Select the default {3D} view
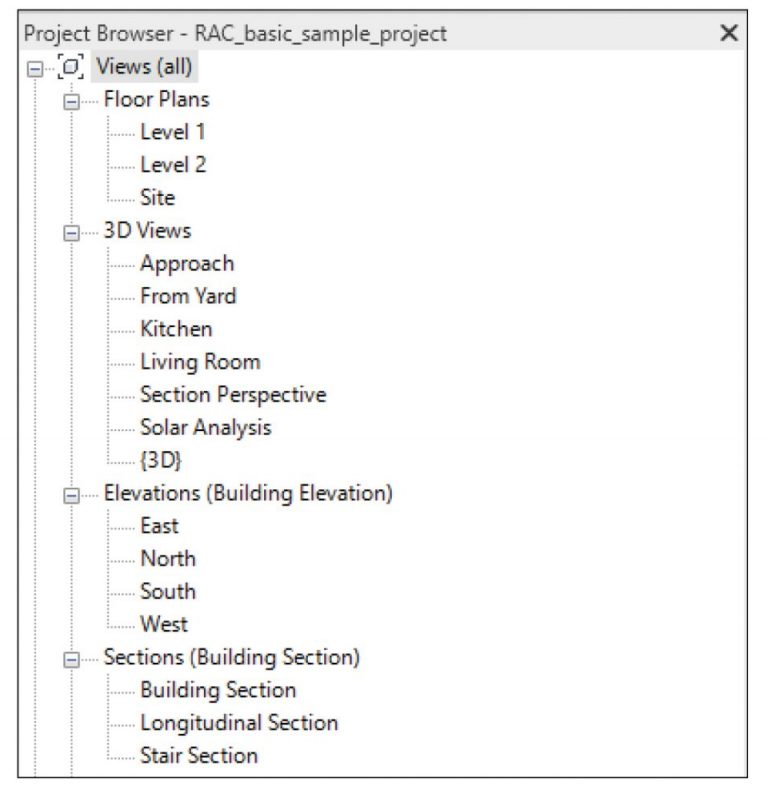 click(160, 461)
